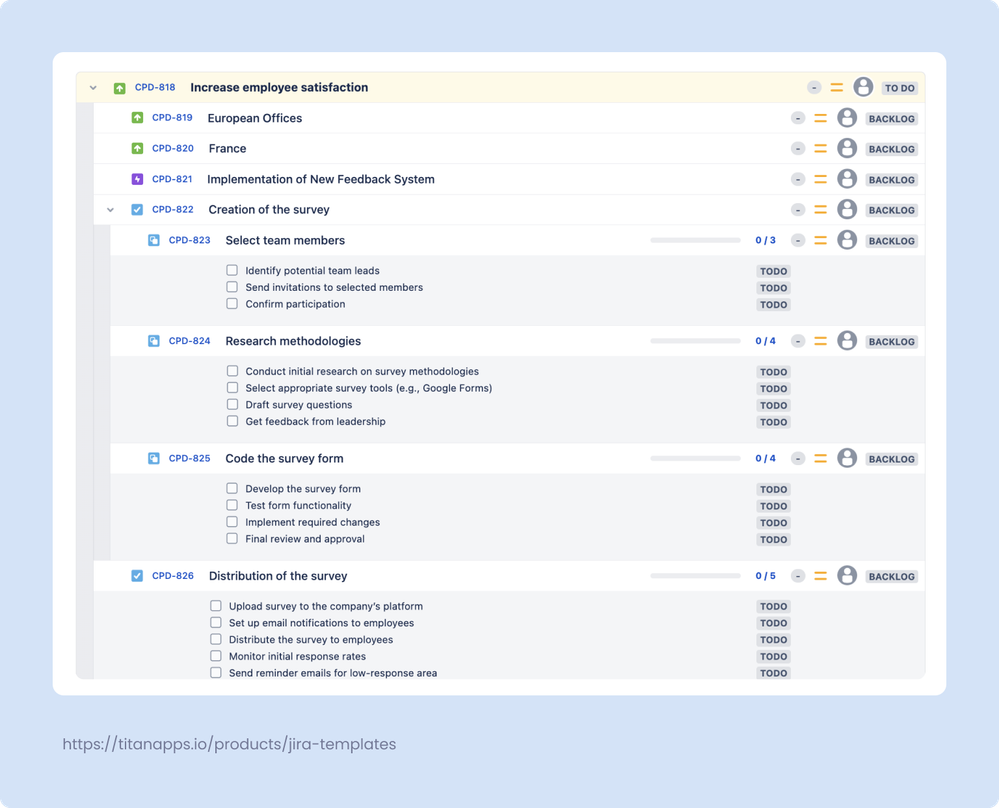Open the assignee avatar for CPD-819
999x808 pixels.
pyautogui.click(x=847, y=118)
